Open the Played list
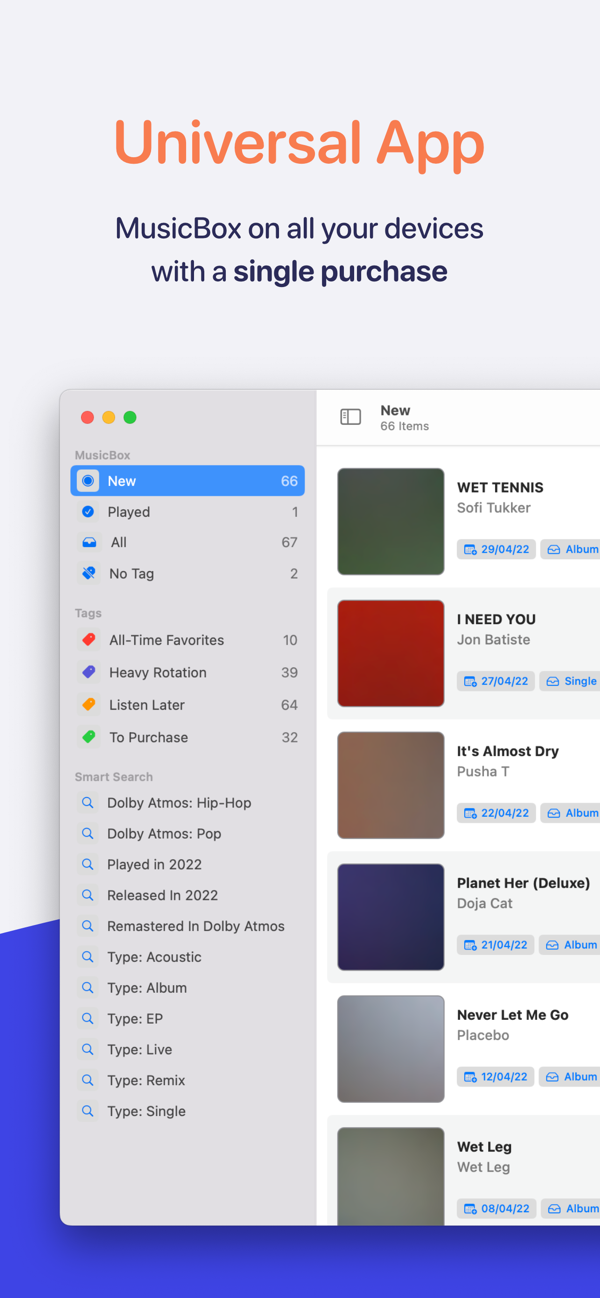The image size is (600, 1298). pyautogui.click(x=188, y=512)
